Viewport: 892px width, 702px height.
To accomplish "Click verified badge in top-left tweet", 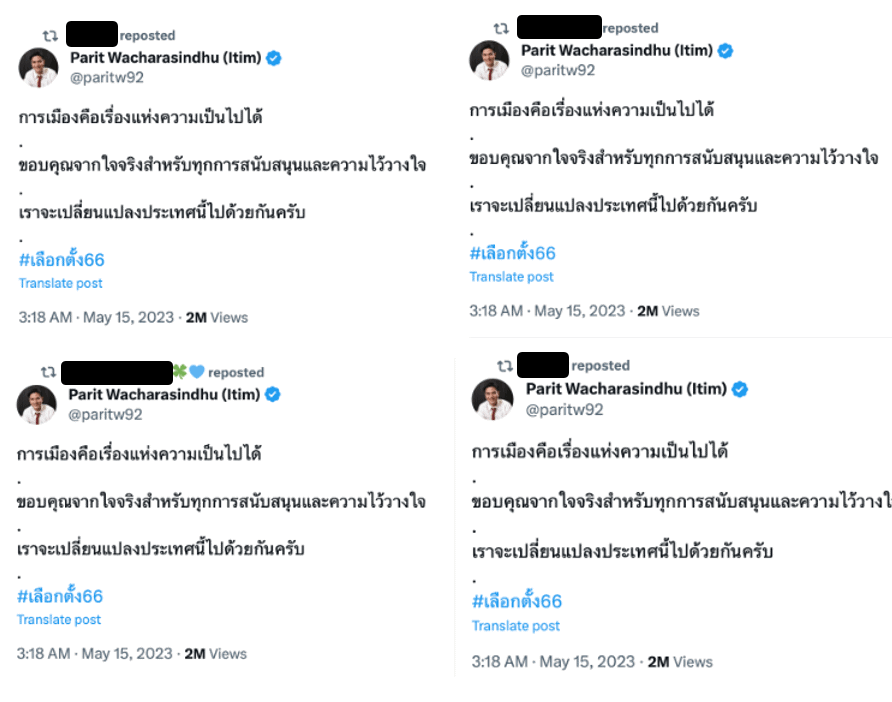I will click(273, 58).
